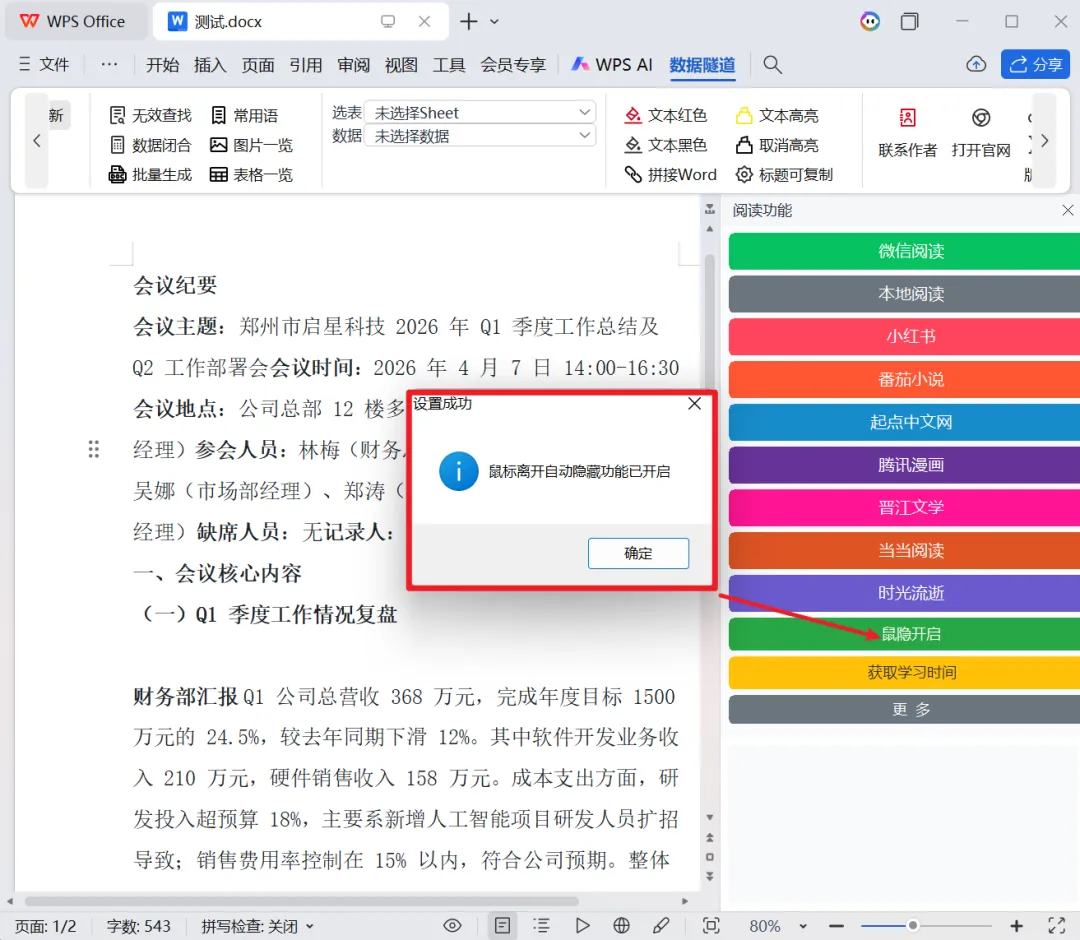The height and width of the screenshot is (940, 1080).
Task: Open a new tab with plus button
Action: (468, 21)
